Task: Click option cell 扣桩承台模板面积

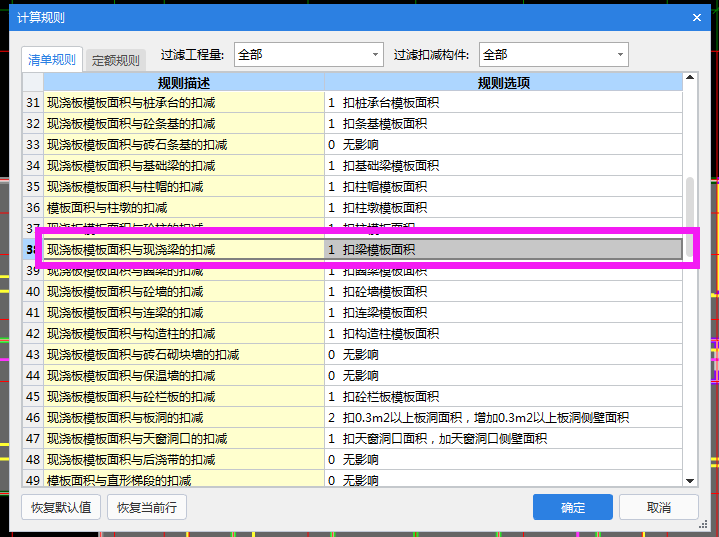Action: (x=503, y=103)
